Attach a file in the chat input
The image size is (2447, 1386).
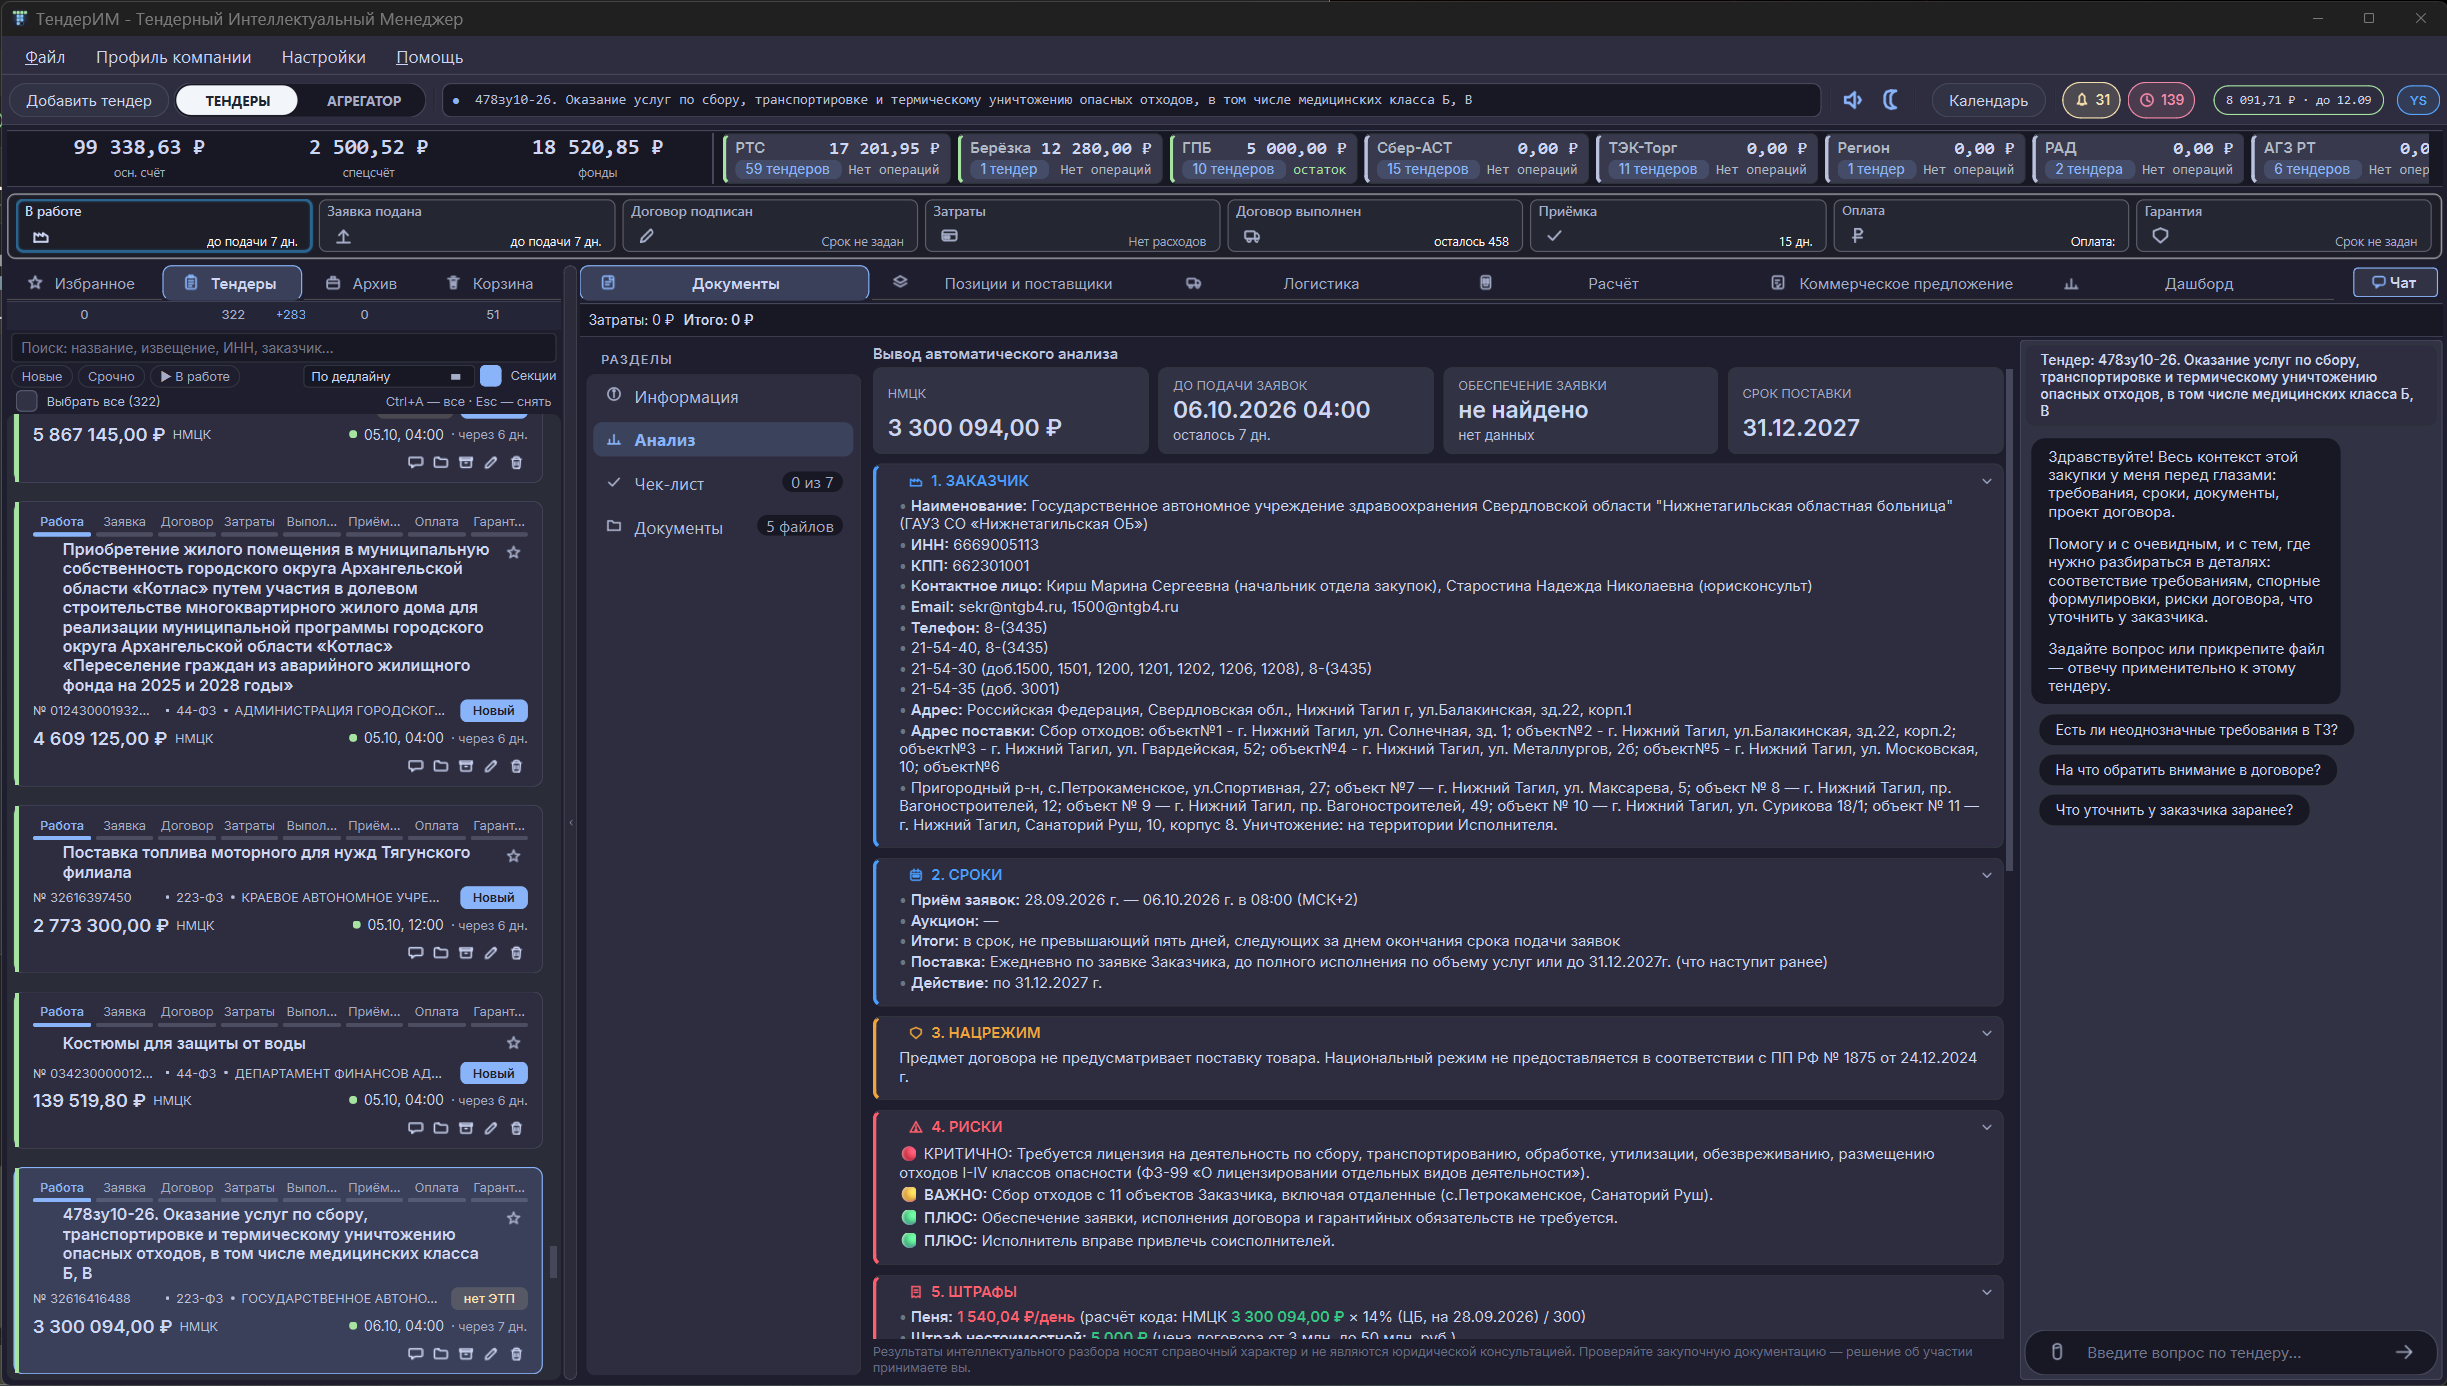pos(2057,1352)
